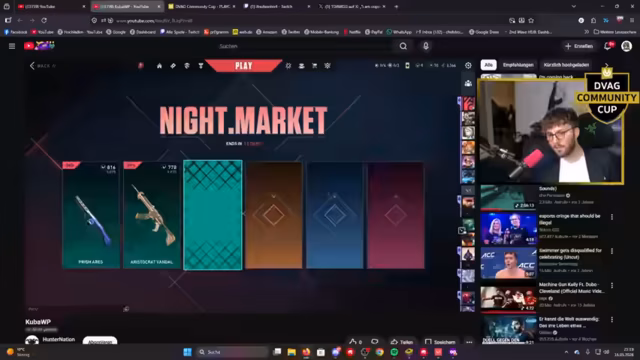Open options menu for esports cringe video
The image size is (640, 360).
point(612,217)
